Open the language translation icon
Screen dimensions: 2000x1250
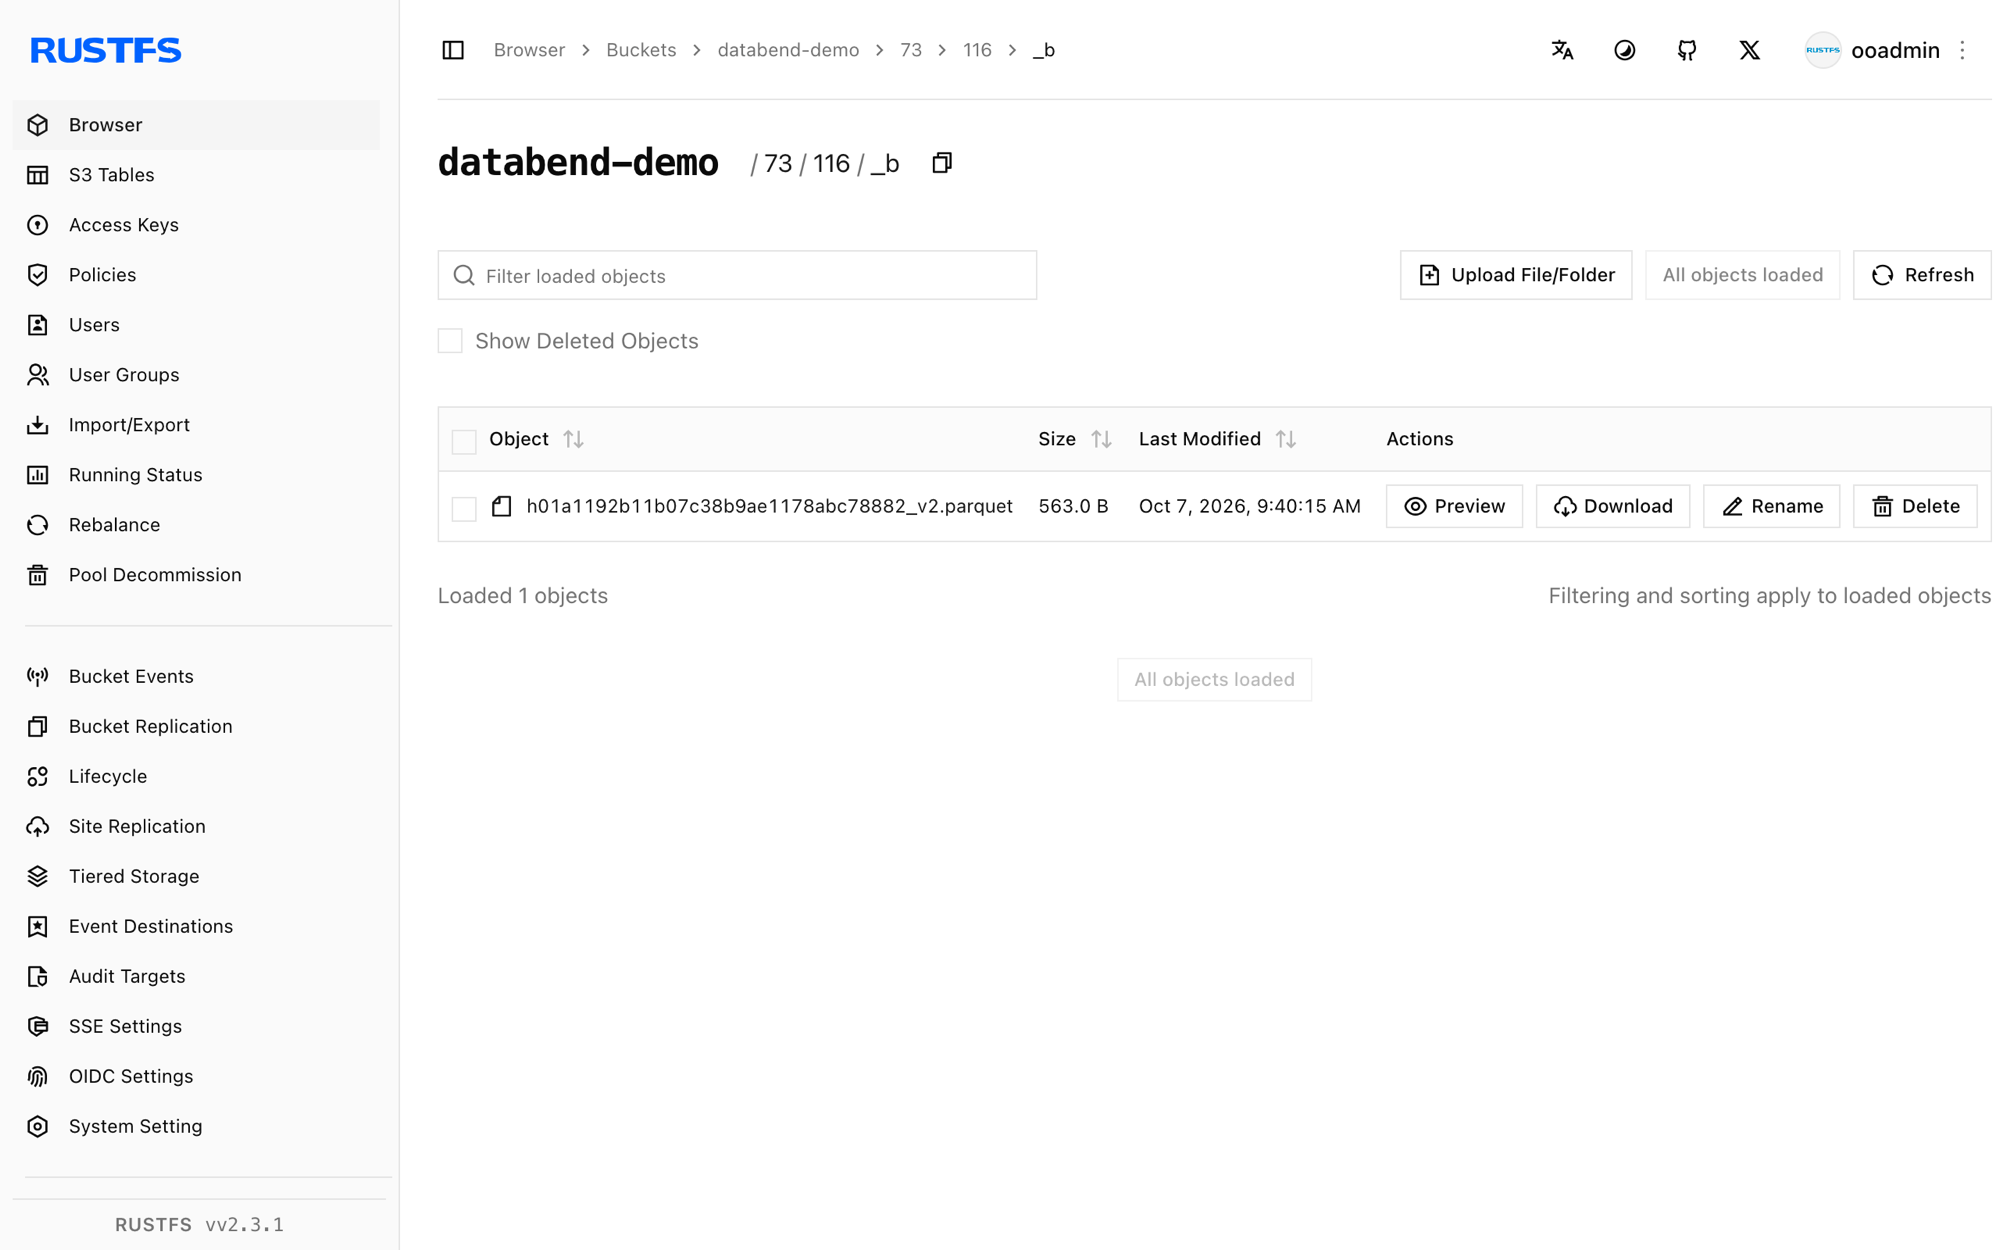click(x=1562, y=50)
